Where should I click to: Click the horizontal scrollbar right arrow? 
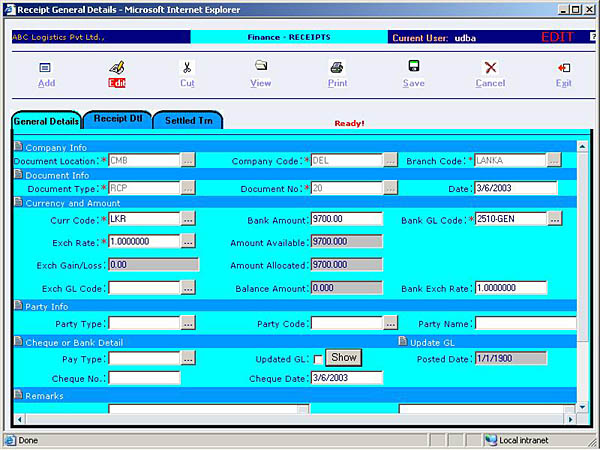(x=571, y=419)
